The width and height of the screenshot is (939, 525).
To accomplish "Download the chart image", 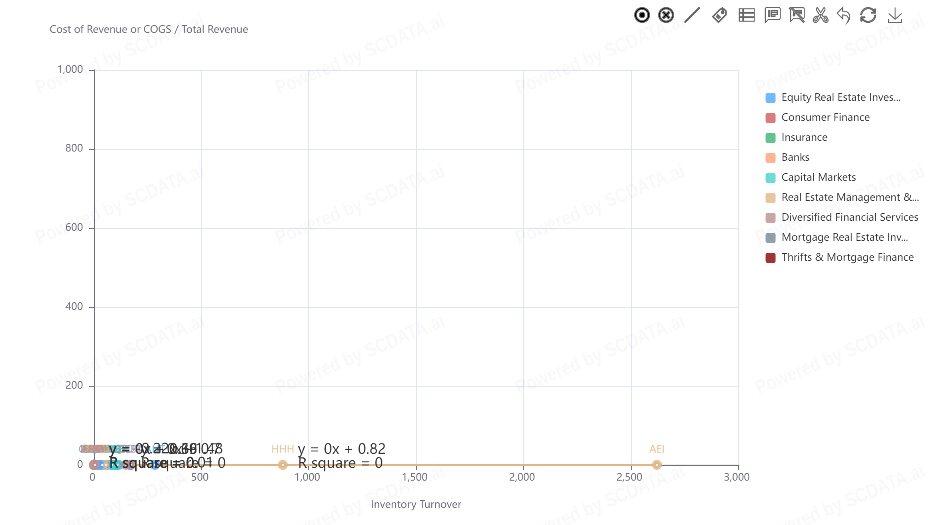I will pos(895,15).
